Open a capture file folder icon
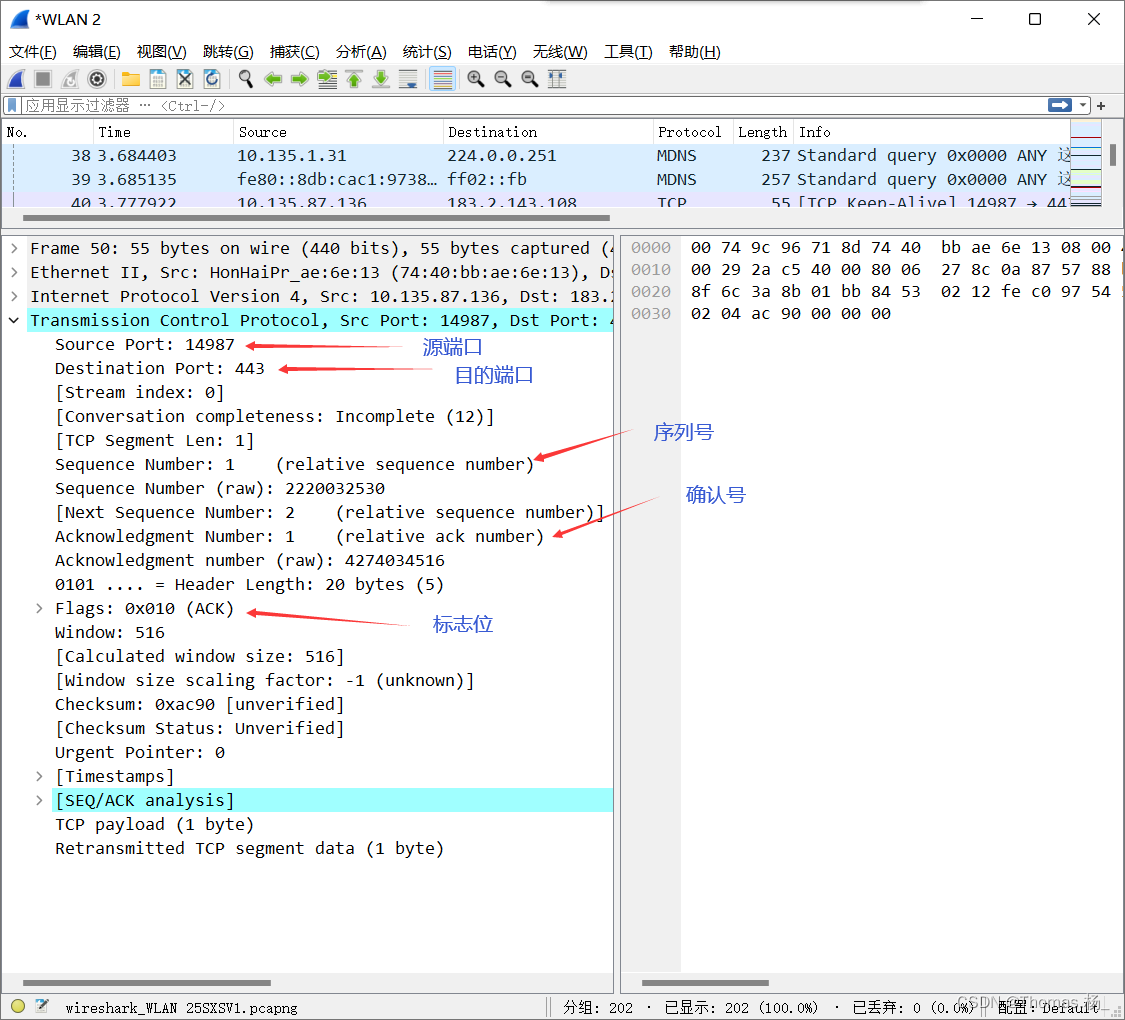Image resolution: width=1125 pixels, height=1020 pixels. click(131, 79)
